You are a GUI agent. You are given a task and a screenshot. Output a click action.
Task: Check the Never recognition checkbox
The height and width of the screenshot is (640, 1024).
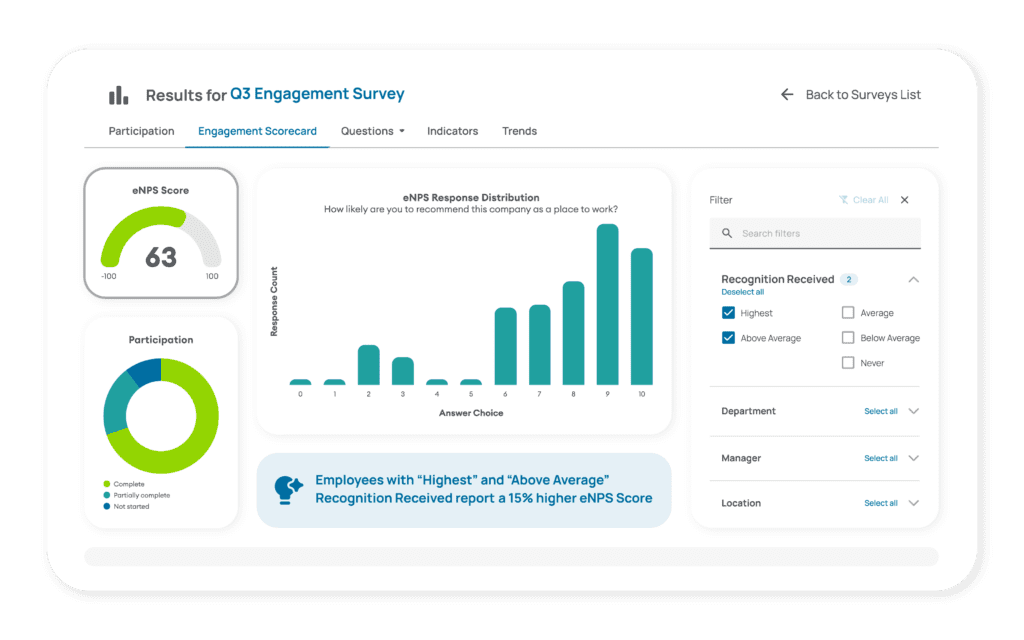coord(848,363)
